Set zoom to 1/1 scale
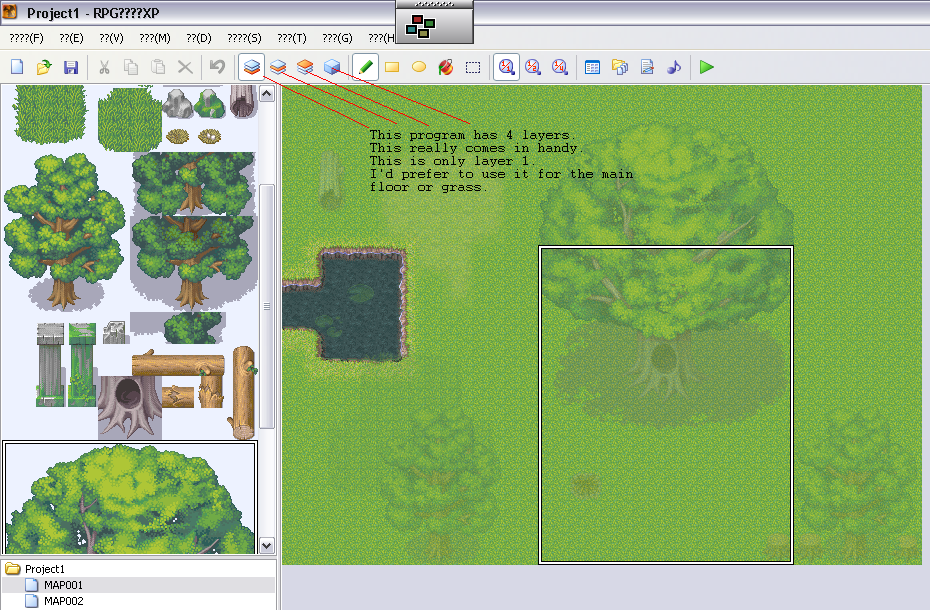This screenshot has width=930, height=610. coord(506,67)
